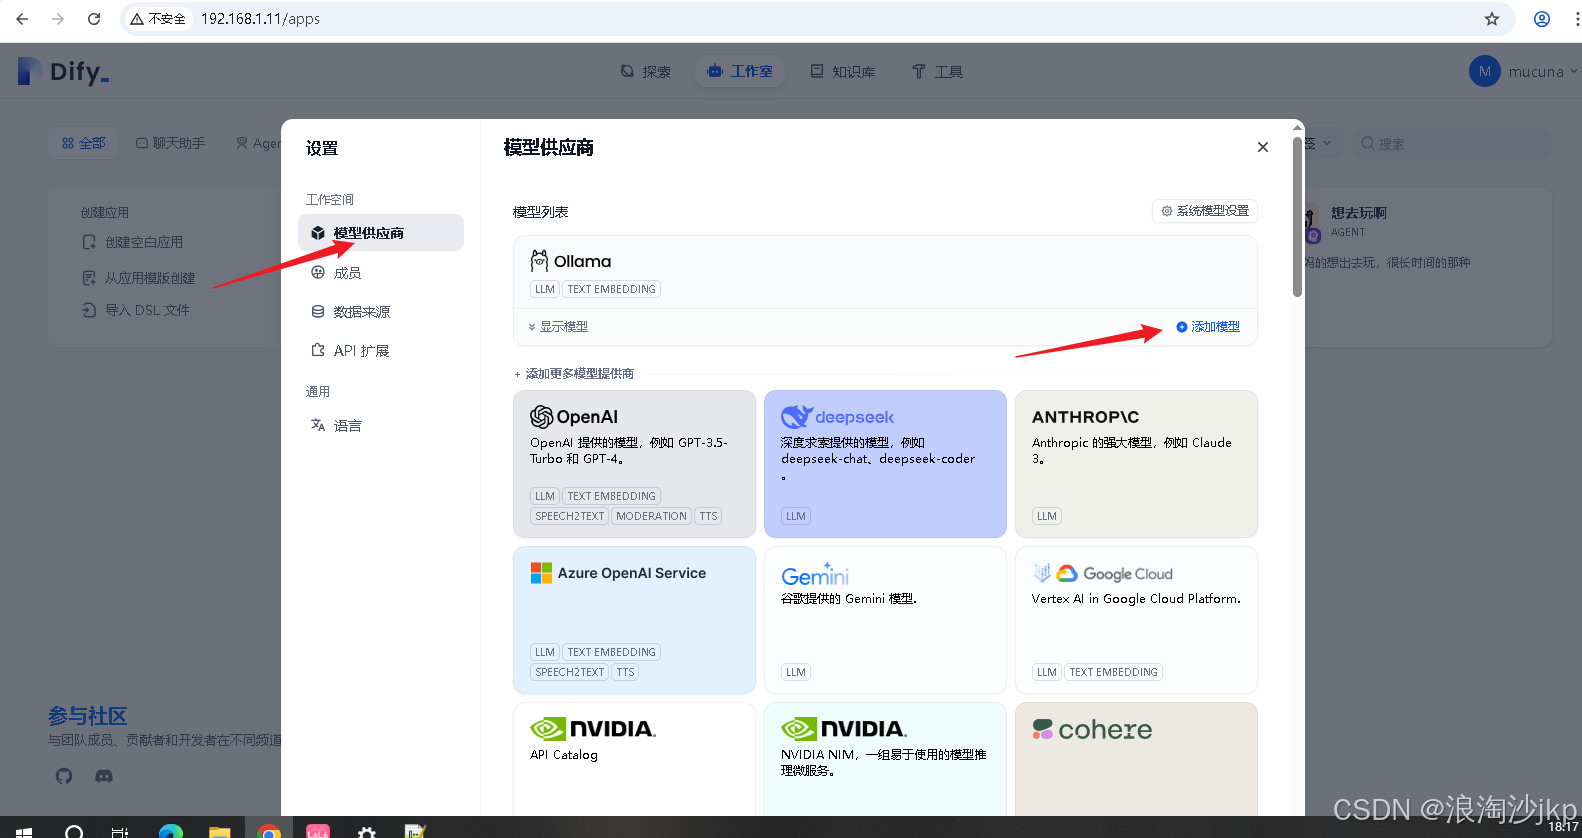Open the browser profile icon
The width and height of the screenshot is (1582, 838).
coord(1542,19)
